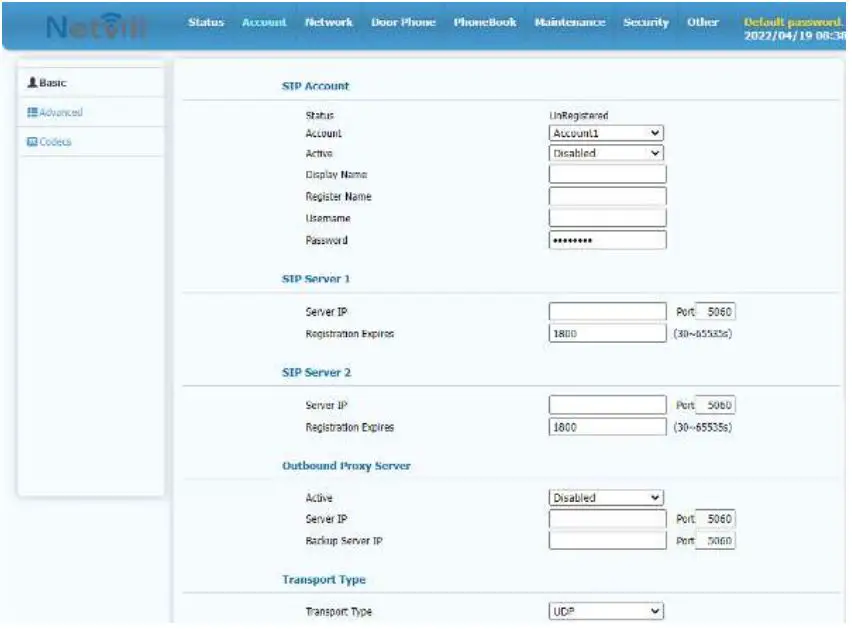Click the SIP Server 1 Server IP field
852x629 pixels.
click(x=607, y=312)
